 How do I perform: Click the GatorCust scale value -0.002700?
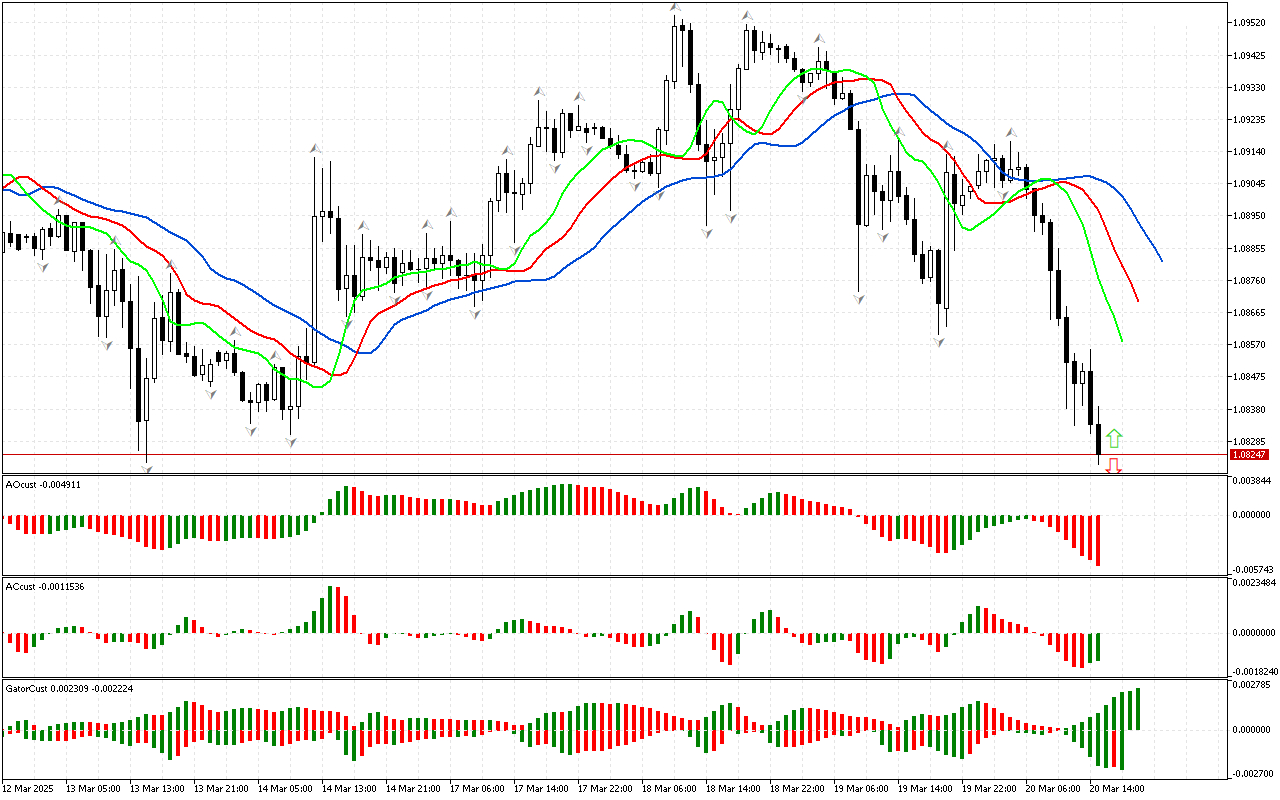click(1253, 773)
